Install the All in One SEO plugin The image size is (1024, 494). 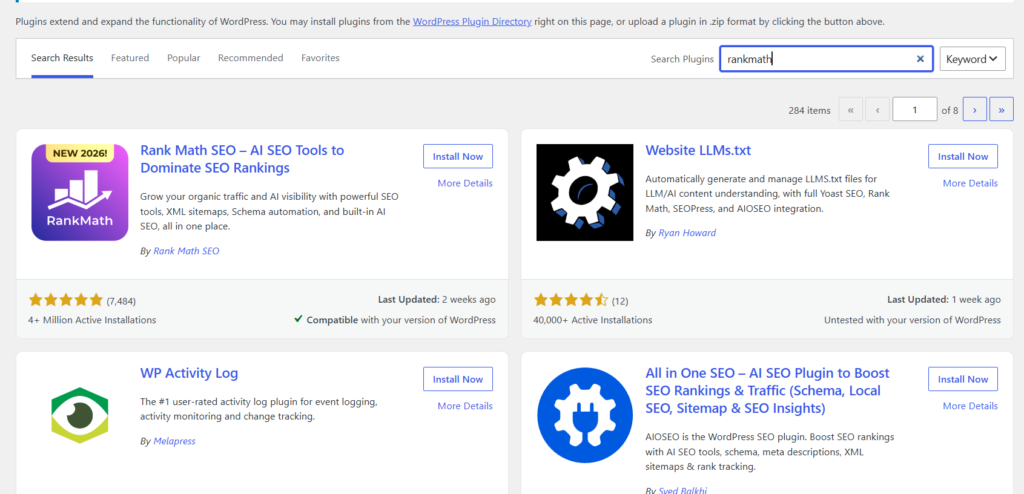pyautogui.click(x=963, y=379)
